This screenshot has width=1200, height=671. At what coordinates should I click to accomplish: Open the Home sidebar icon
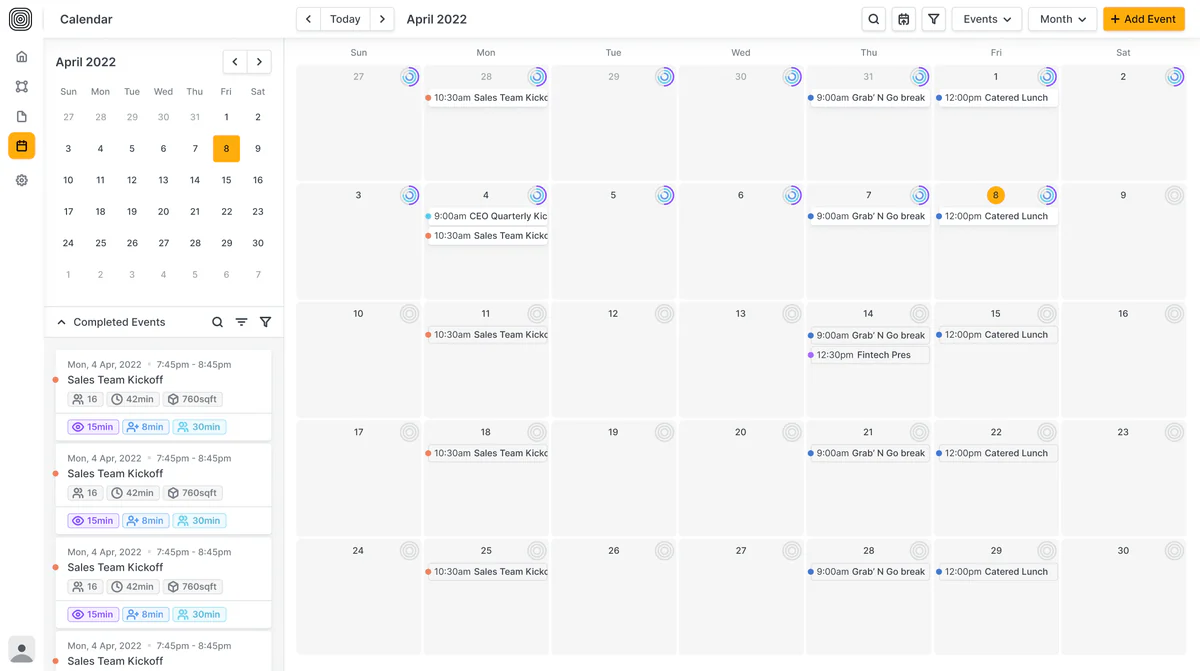(x=22, y=57)
